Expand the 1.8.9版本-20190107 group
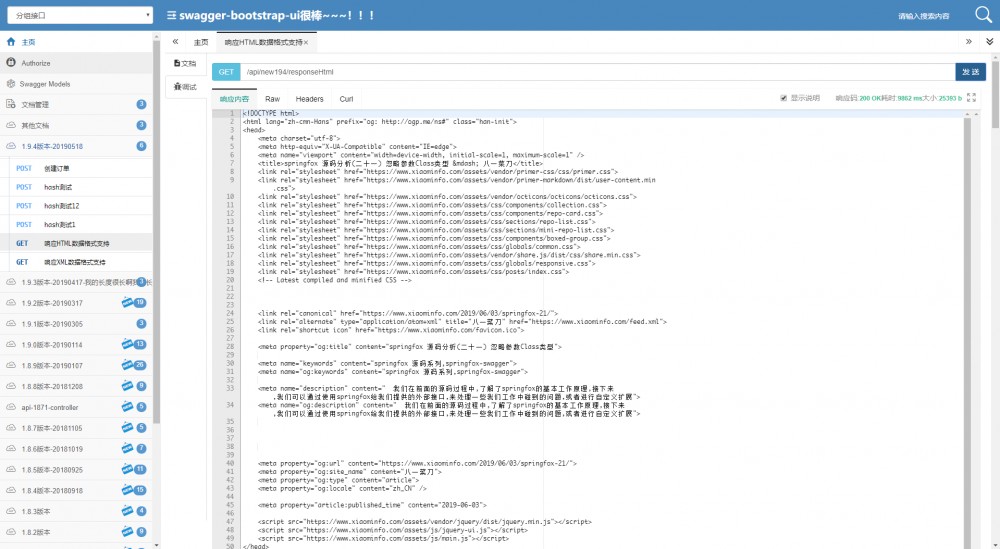The width and height of the screenshot is (1000, 549). click(x=77, y=365)
